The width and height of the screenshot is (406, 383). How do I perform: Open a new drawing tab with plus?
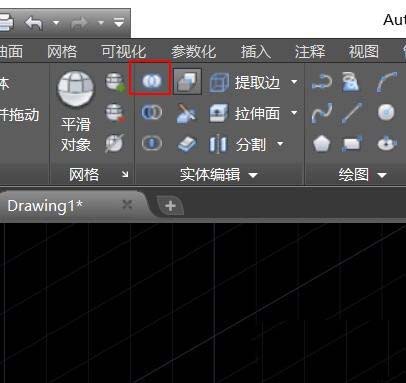tap(170, 206)
